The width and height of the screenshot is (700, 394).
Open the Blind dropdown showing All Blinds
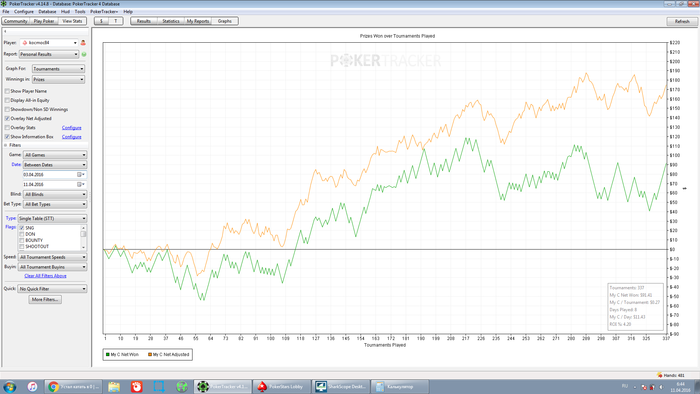54,195
